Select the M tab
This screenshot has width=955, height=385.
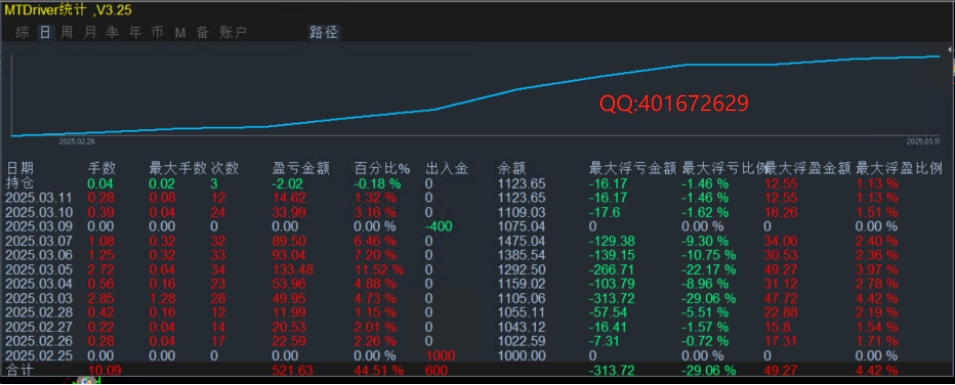point(180,33)
